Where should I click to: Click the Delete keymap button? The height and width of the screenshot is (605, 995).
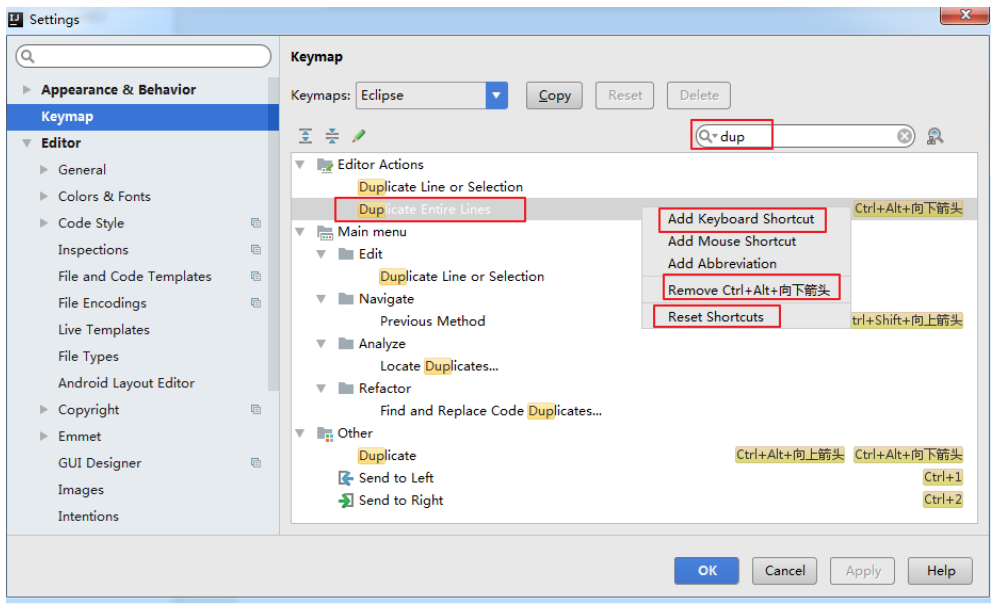click(699, 95)
